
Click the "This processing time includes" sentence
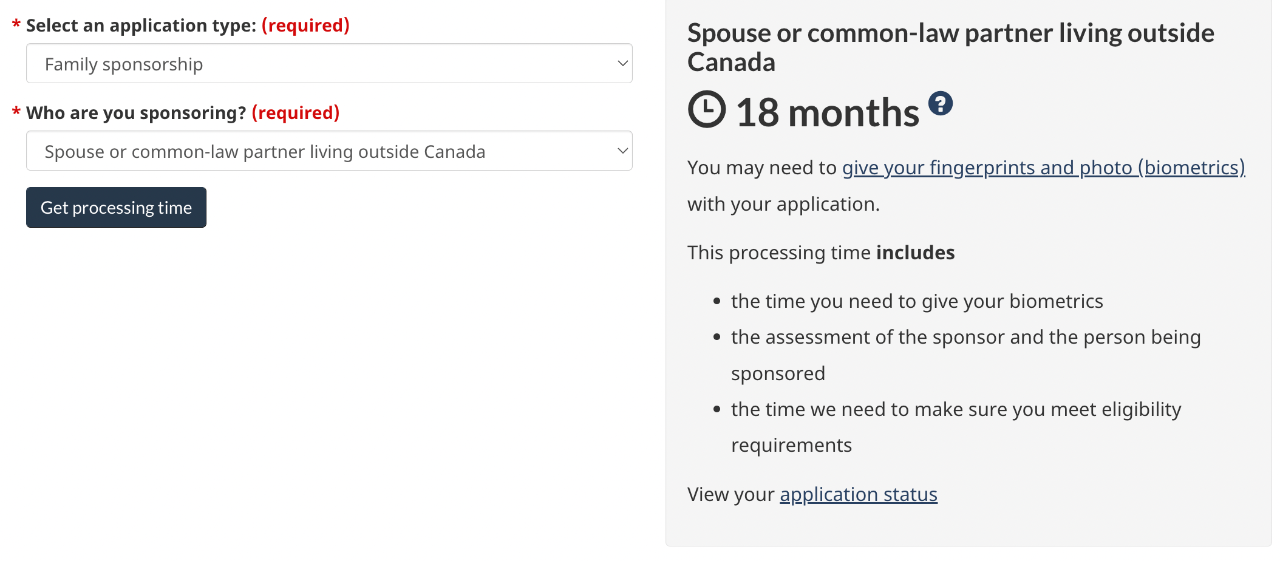[x=821, y=253]
